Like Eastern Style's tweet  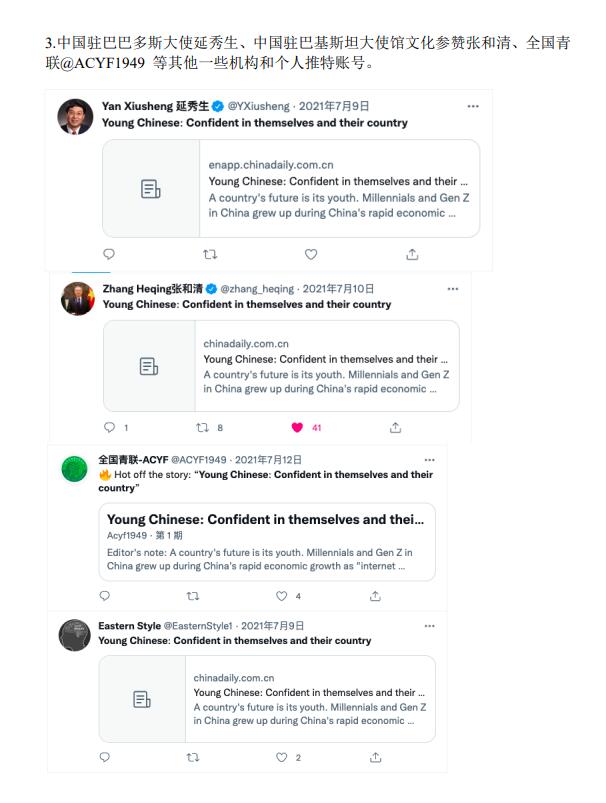click(282, 757)
